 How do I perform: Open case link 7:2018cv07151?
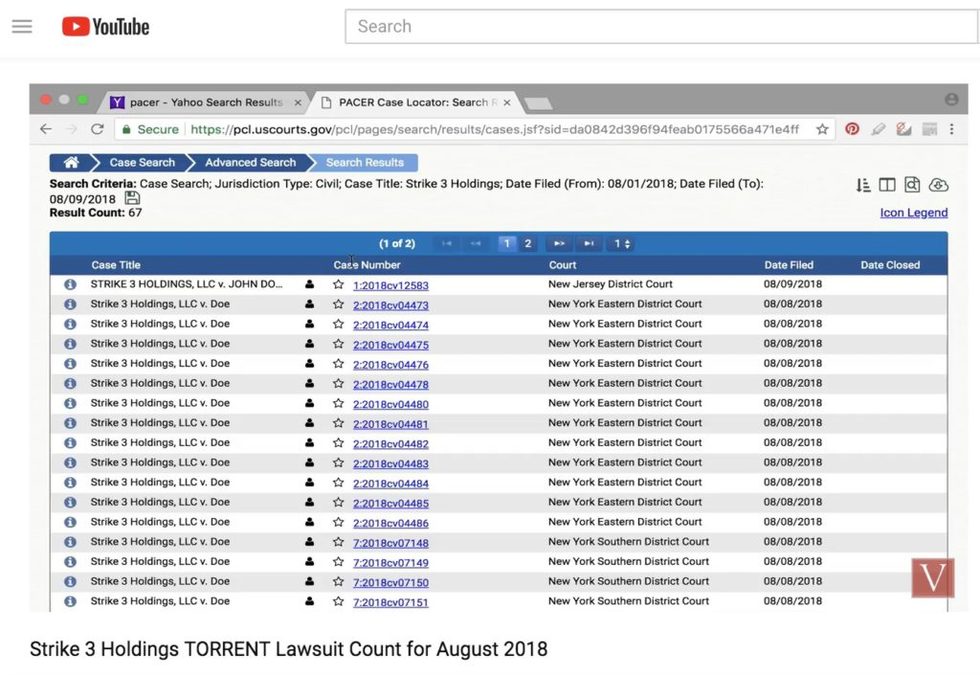[391, 602]
